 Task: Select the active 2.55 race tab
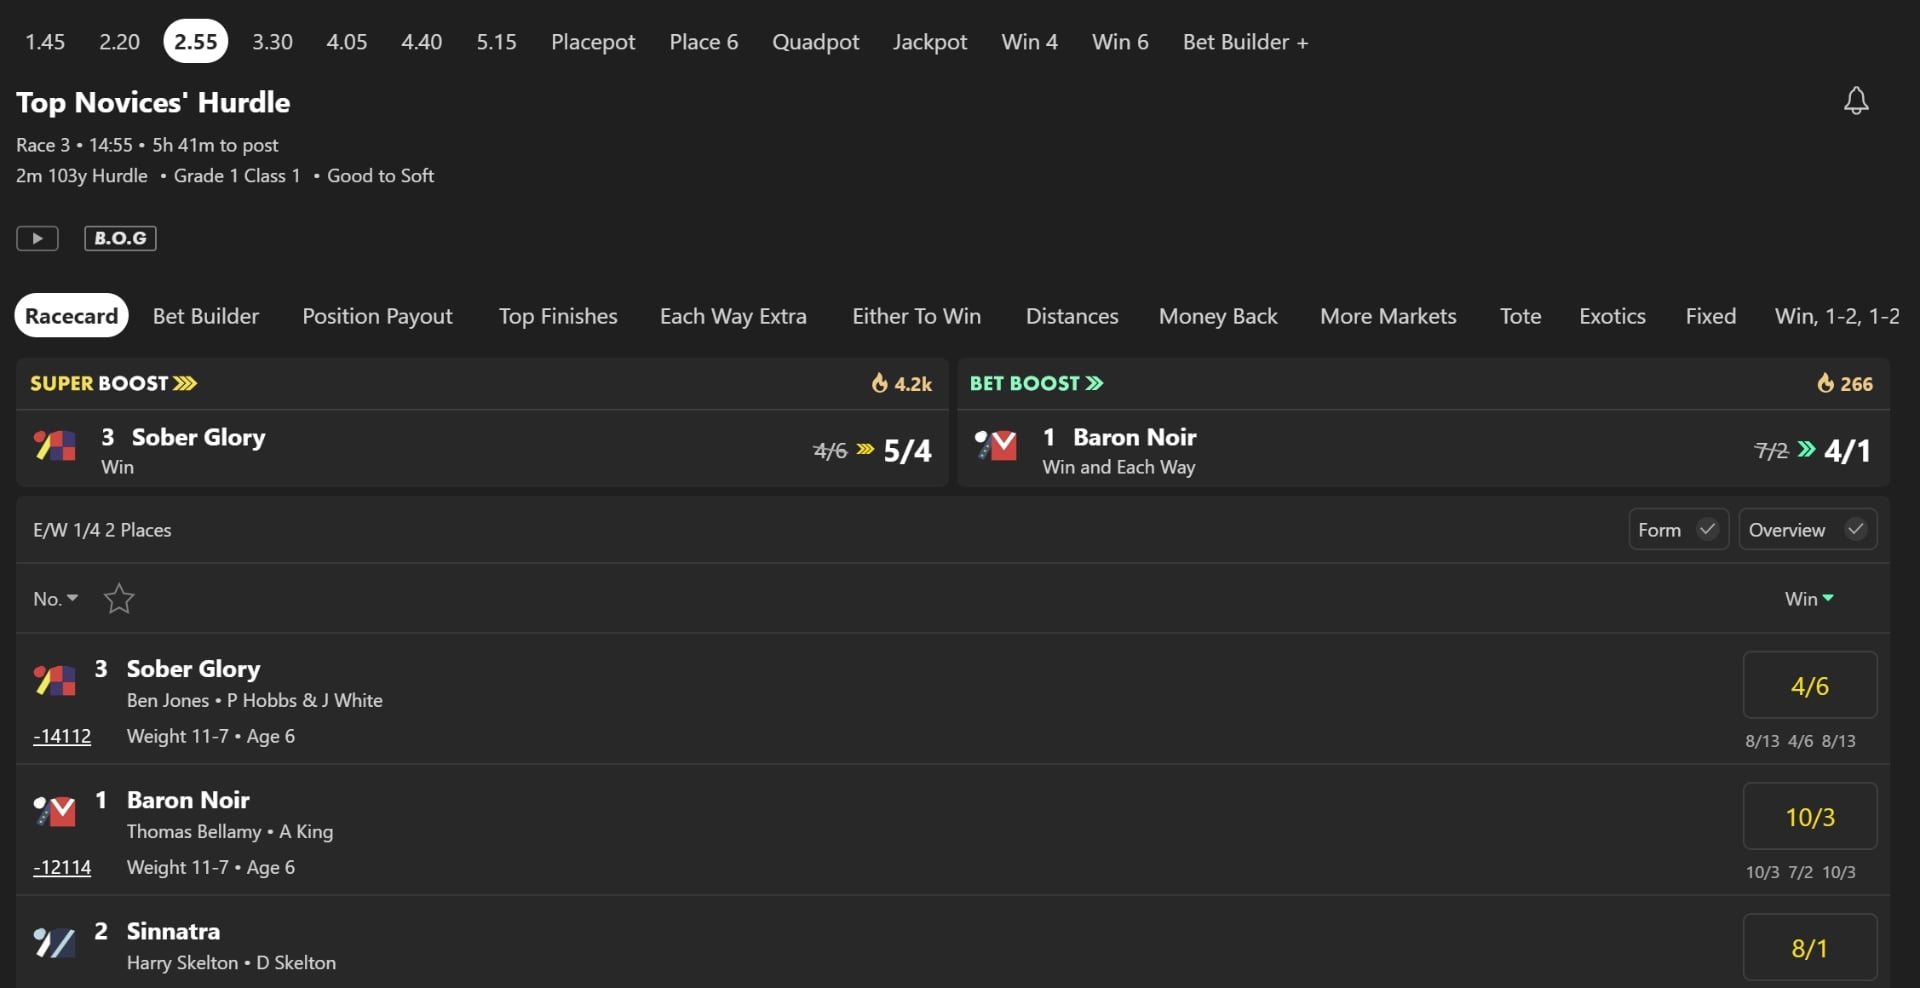tap(196, 42)
